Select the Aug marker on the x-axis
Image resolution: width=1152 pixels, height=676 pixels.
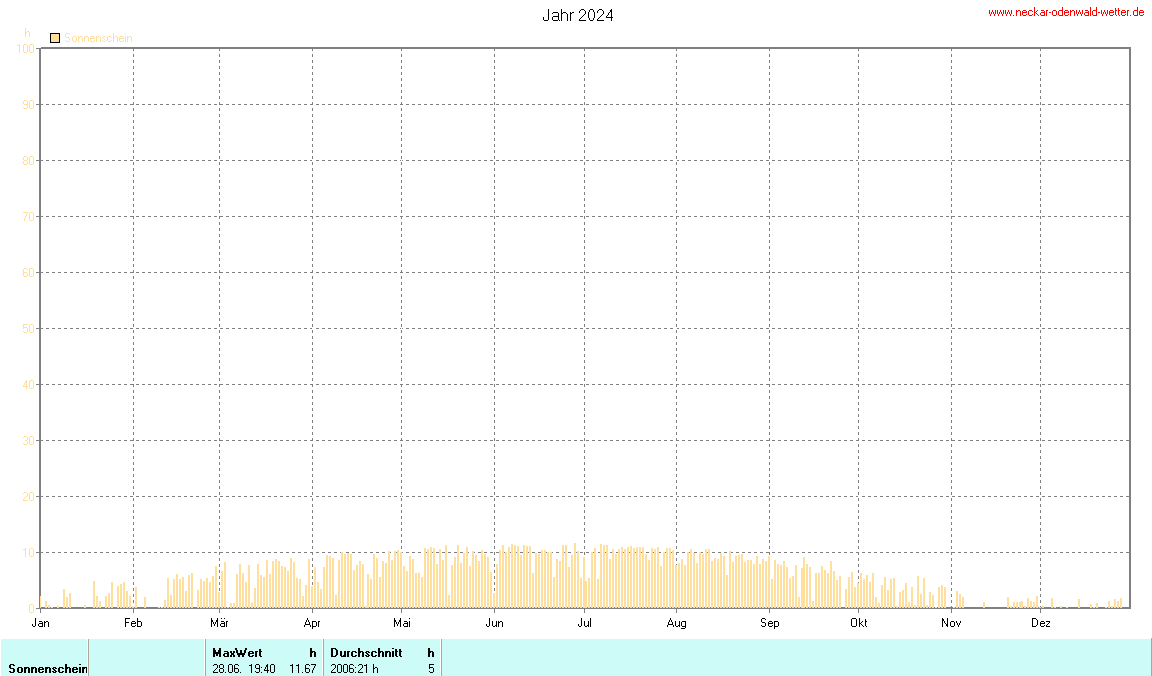coord(677,623)
